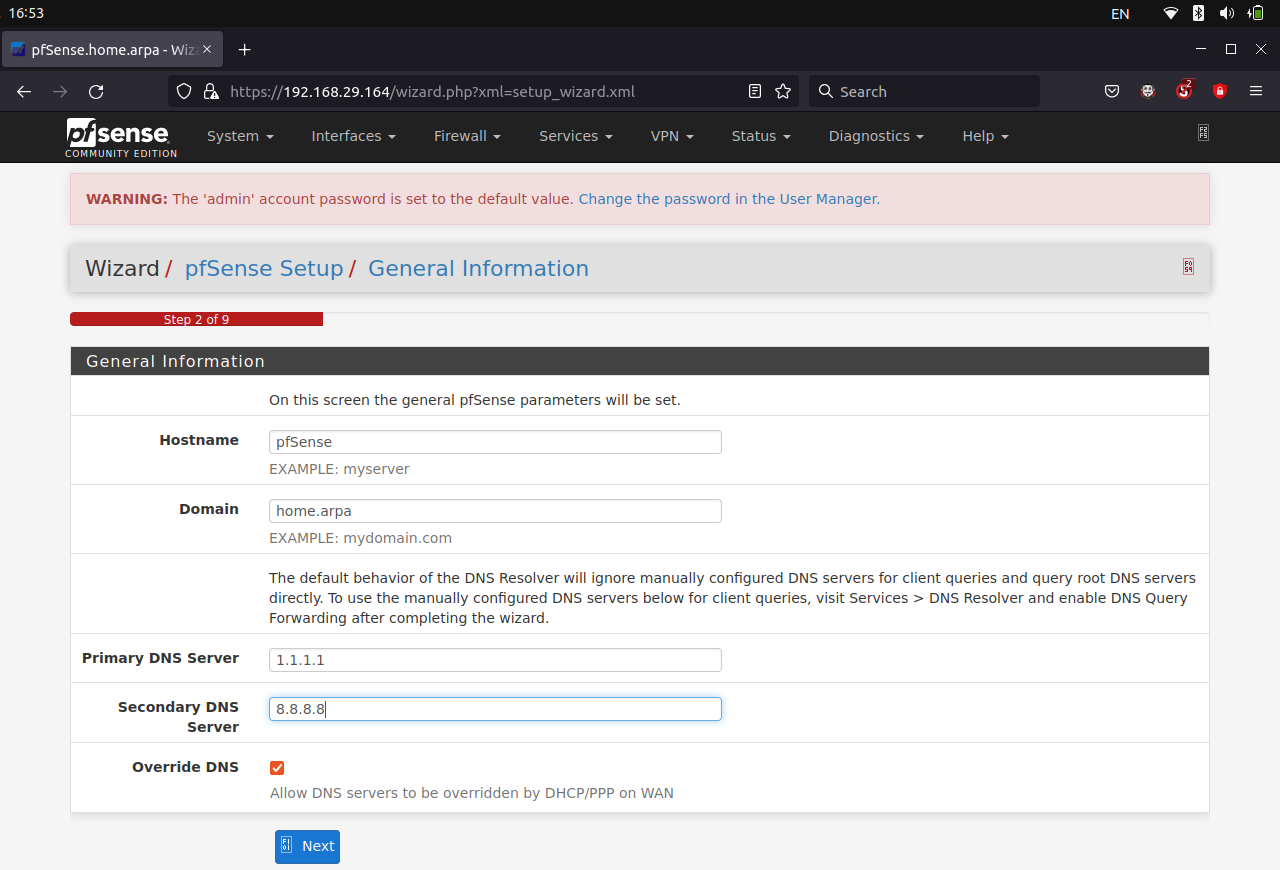The image size is (1280, 870).
Task: Open the Services dropdown menu
Action: click(x=575, y=136)
